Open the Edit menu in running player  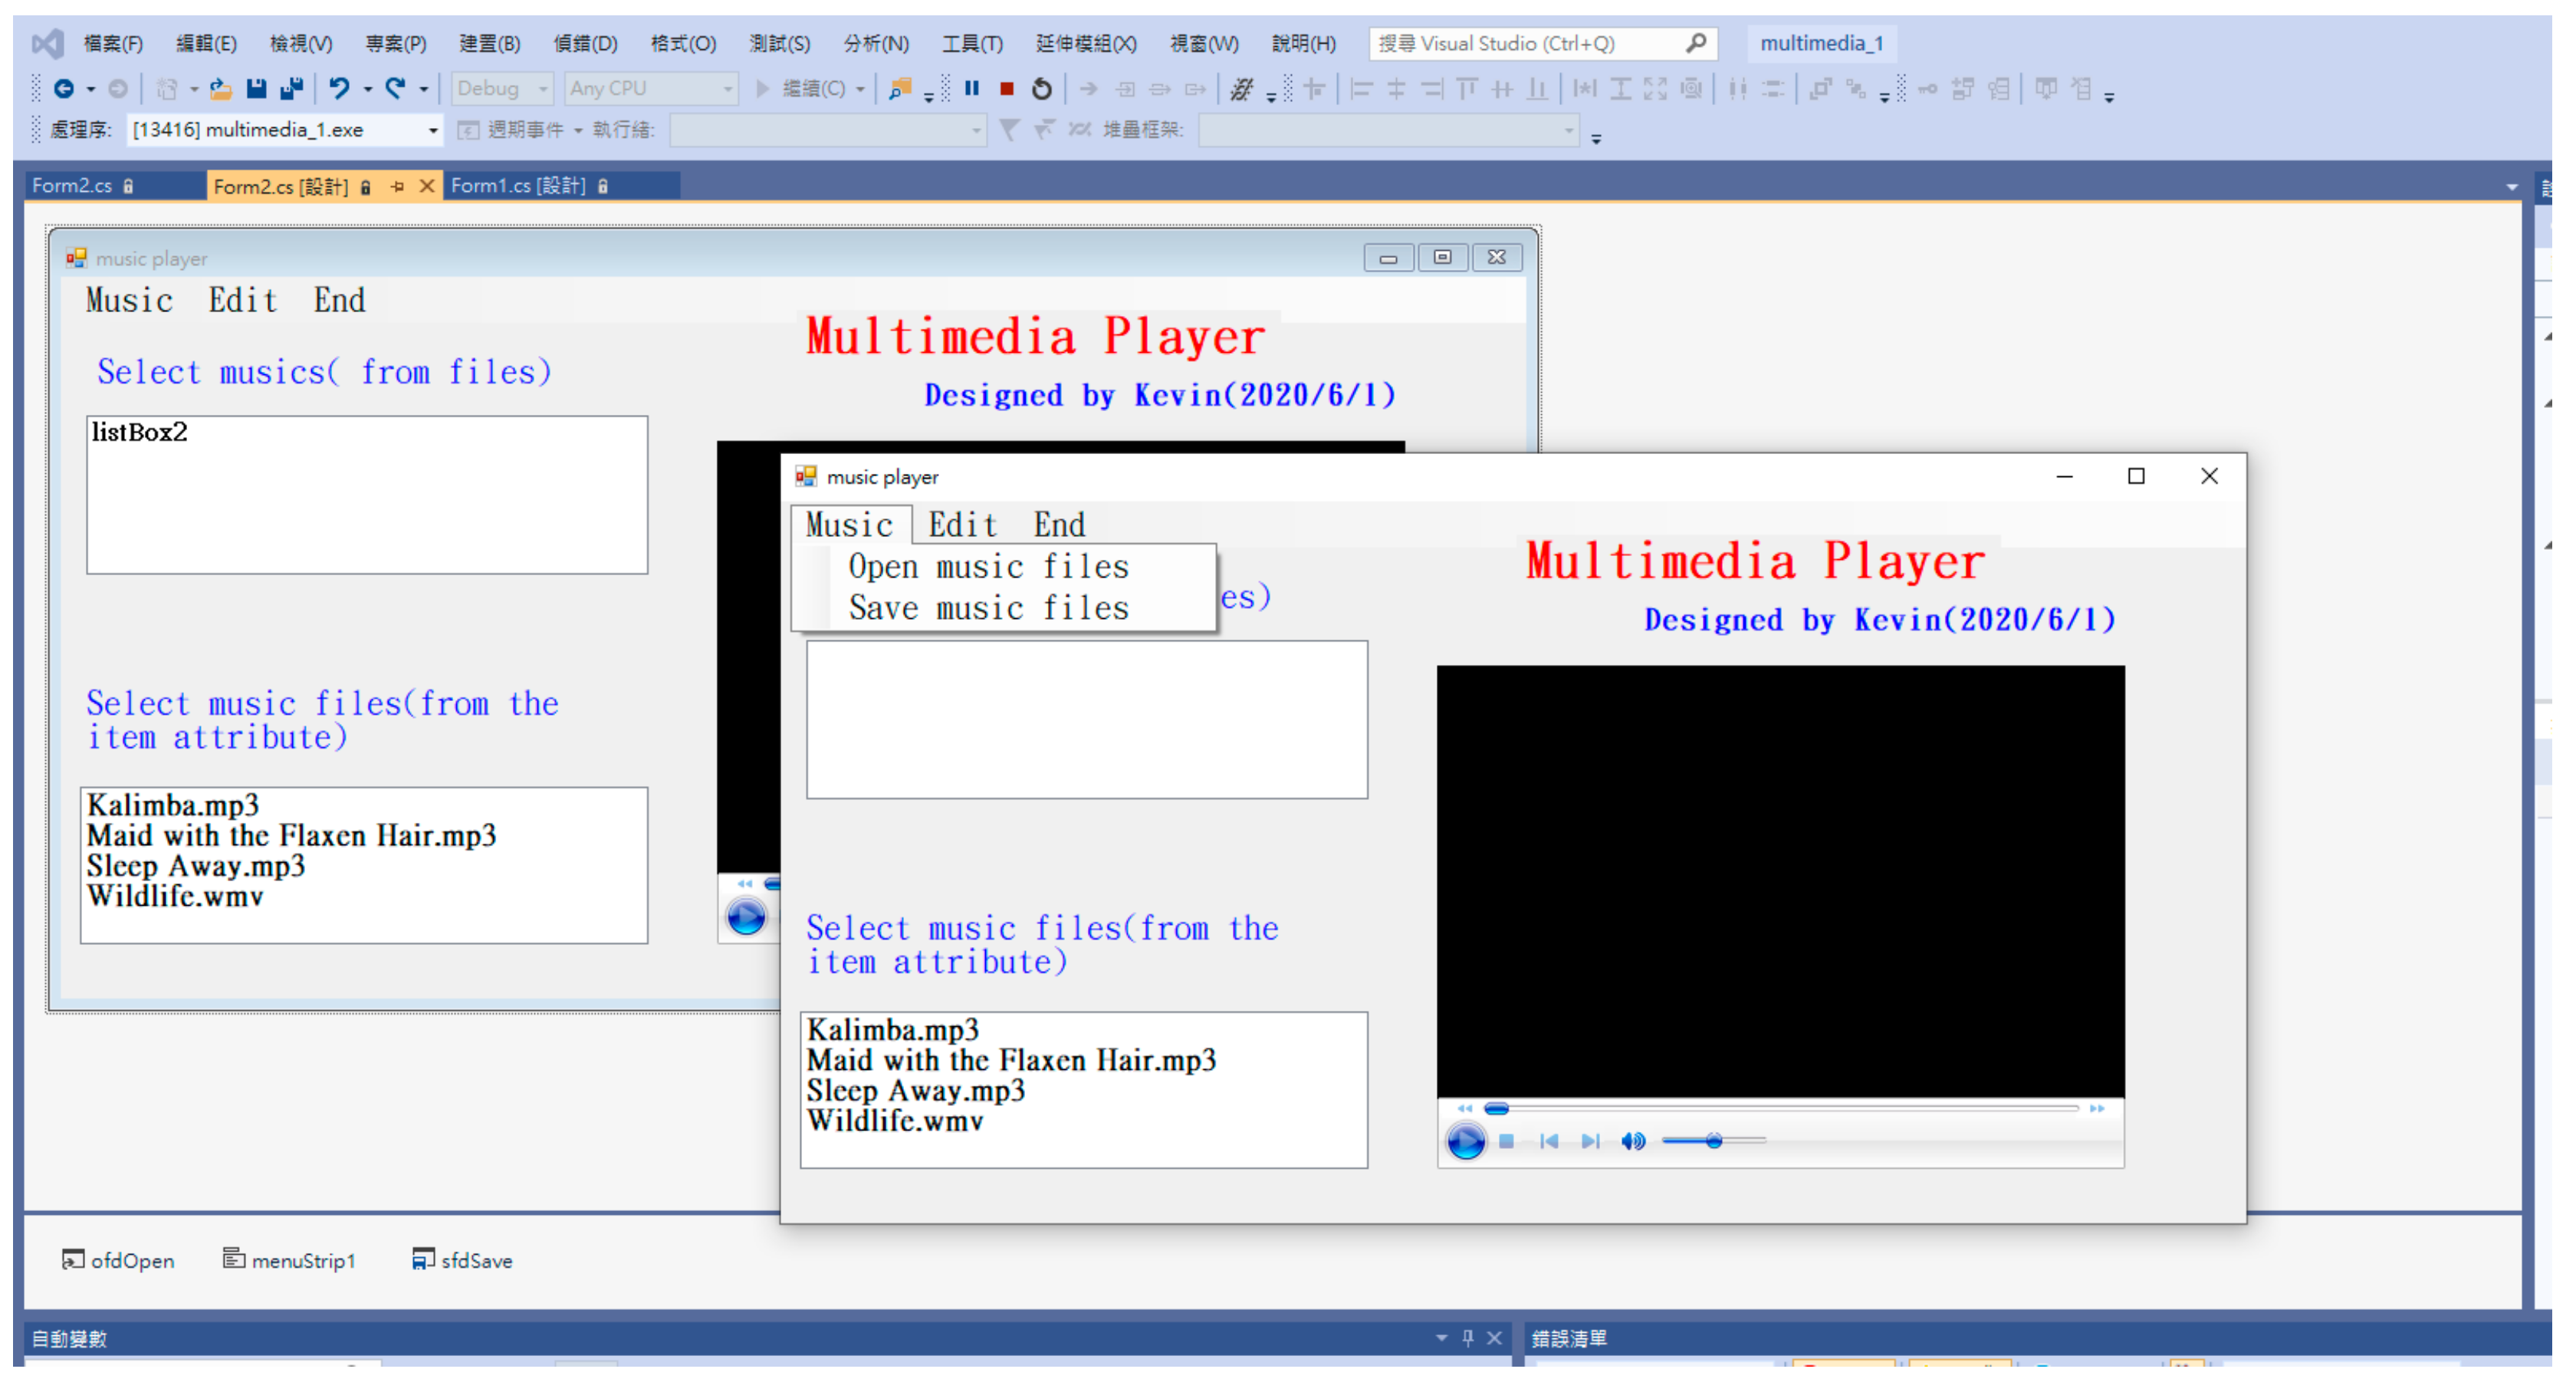(x=962, y=525)
